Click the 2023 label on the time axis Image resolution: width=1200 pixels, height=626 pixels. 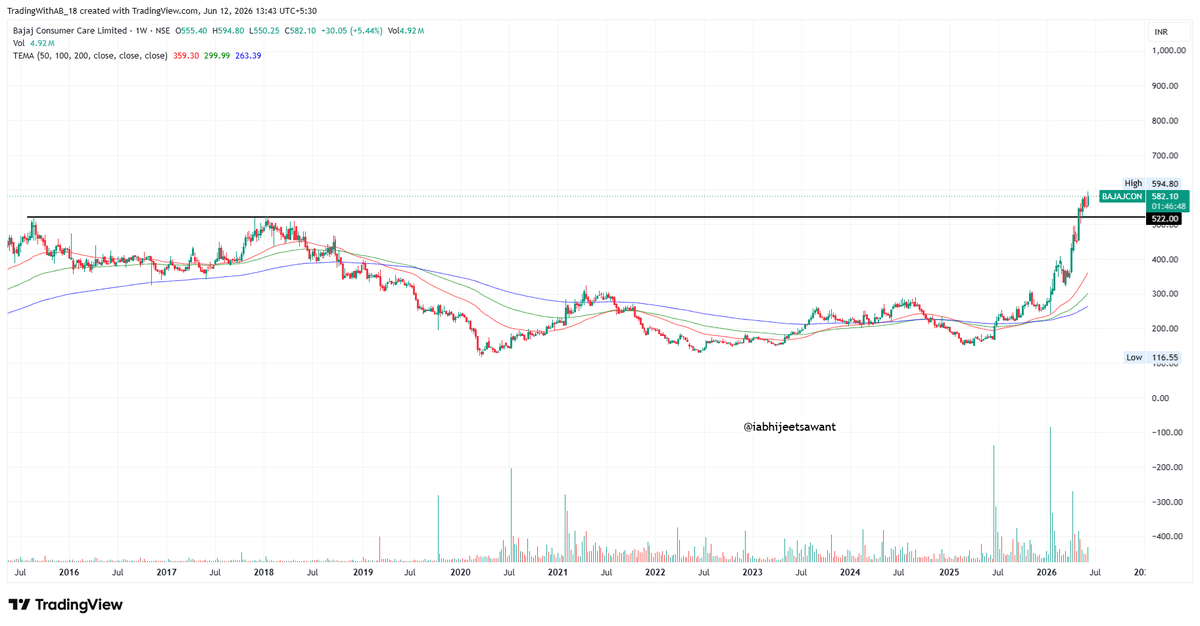pyautogui.click(x=752, y=573)
